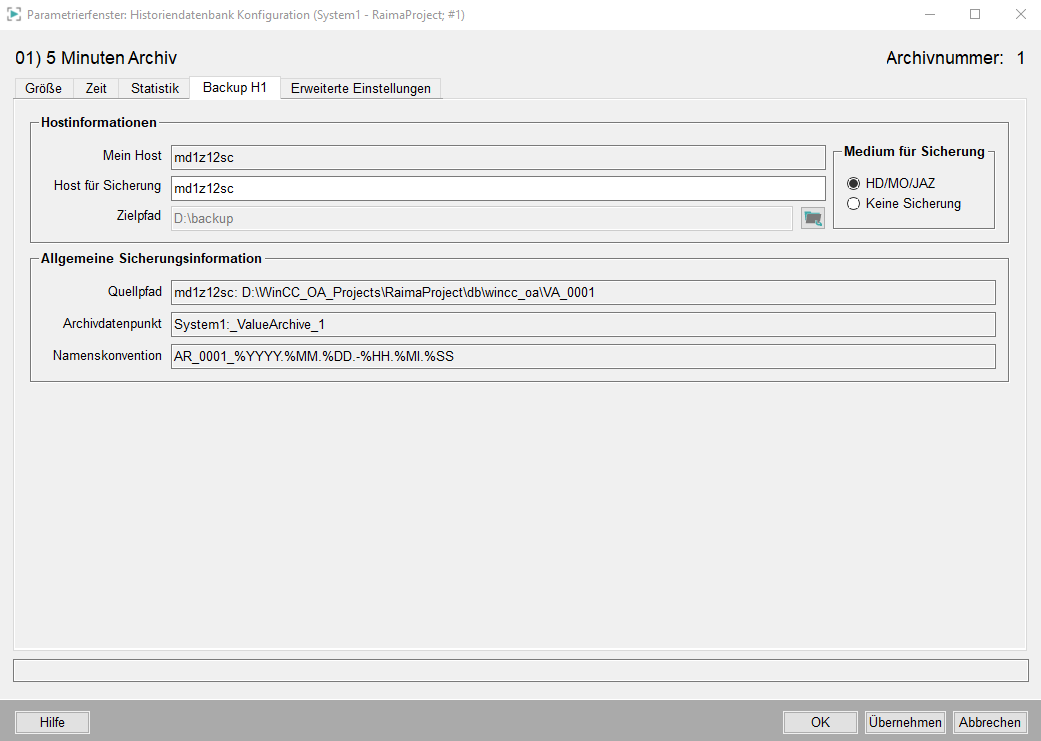Viewport: 1041px width, 741px height.
Task: Switch to the Größe tab
Action: [x=44, y=88]
